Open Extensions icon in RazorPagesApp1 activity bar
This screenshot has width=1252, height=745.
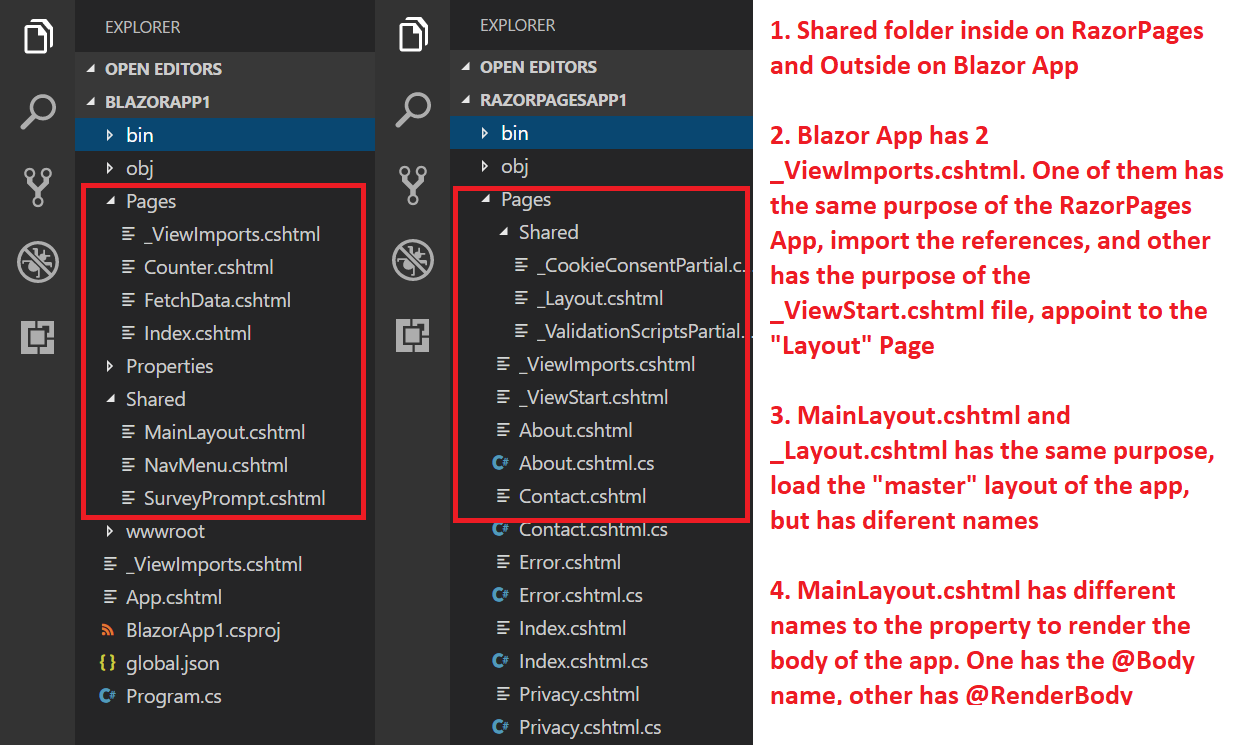pos(413,335)
